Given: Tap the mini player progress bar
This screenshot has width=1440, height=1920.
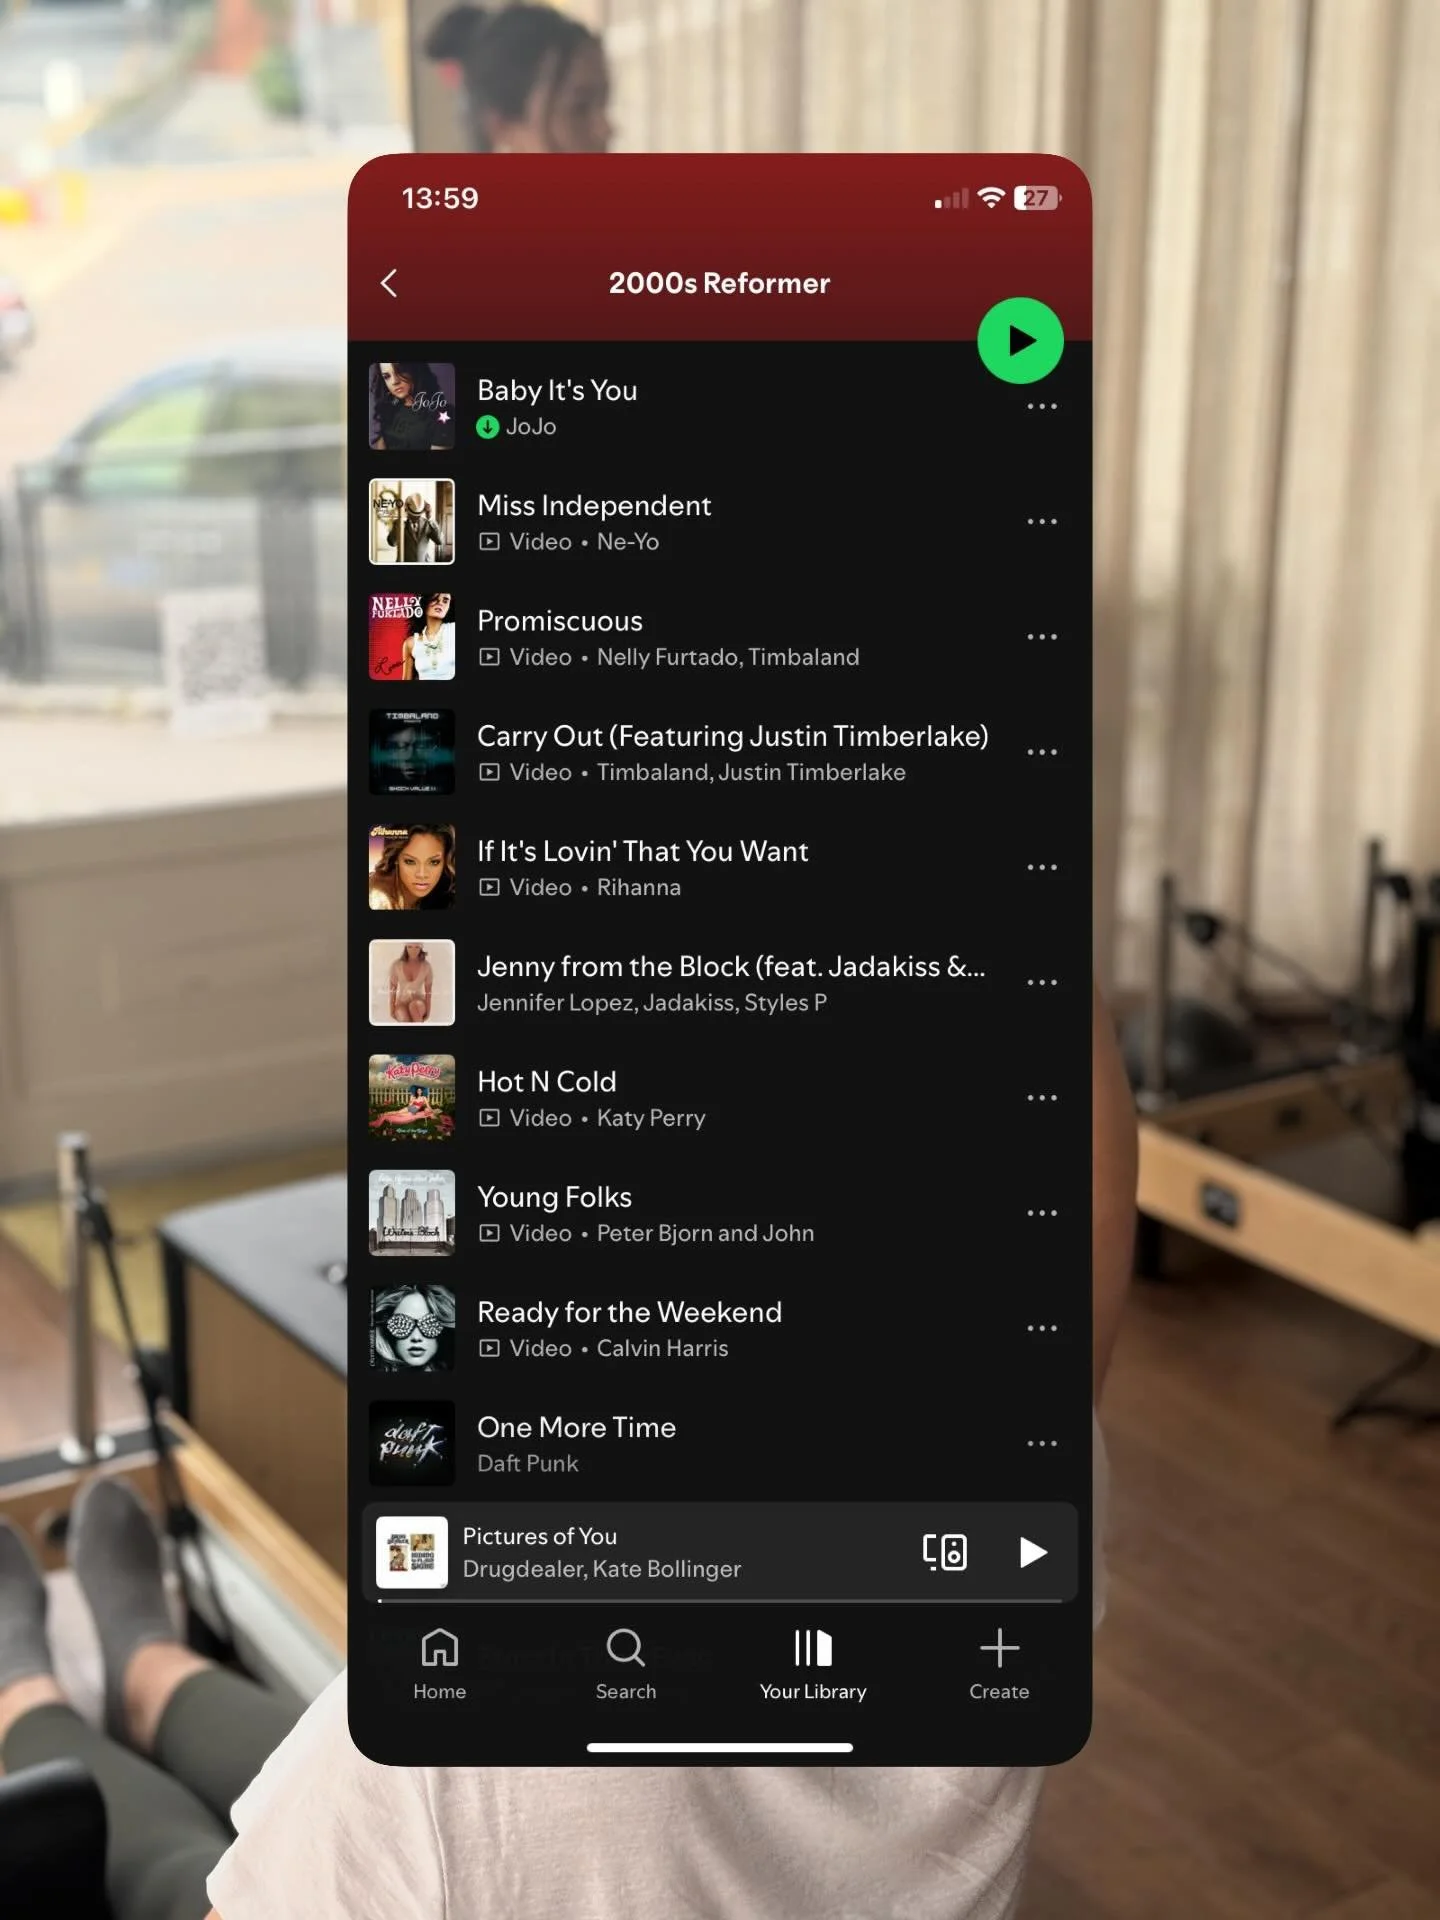Looking at the screenshot, I should tap(720, 1600).
